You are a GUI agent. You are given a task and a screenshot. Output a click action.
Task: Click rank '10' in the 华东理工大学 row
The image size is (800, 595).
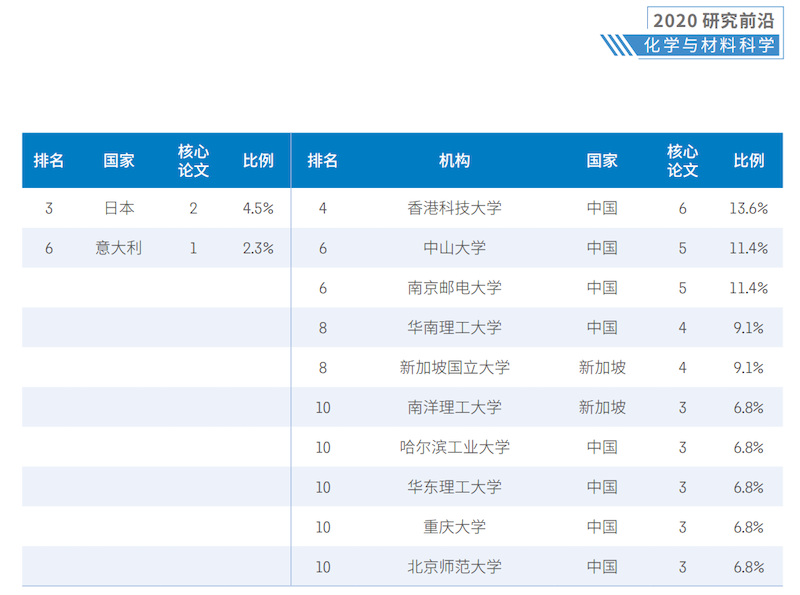(323, 487)
